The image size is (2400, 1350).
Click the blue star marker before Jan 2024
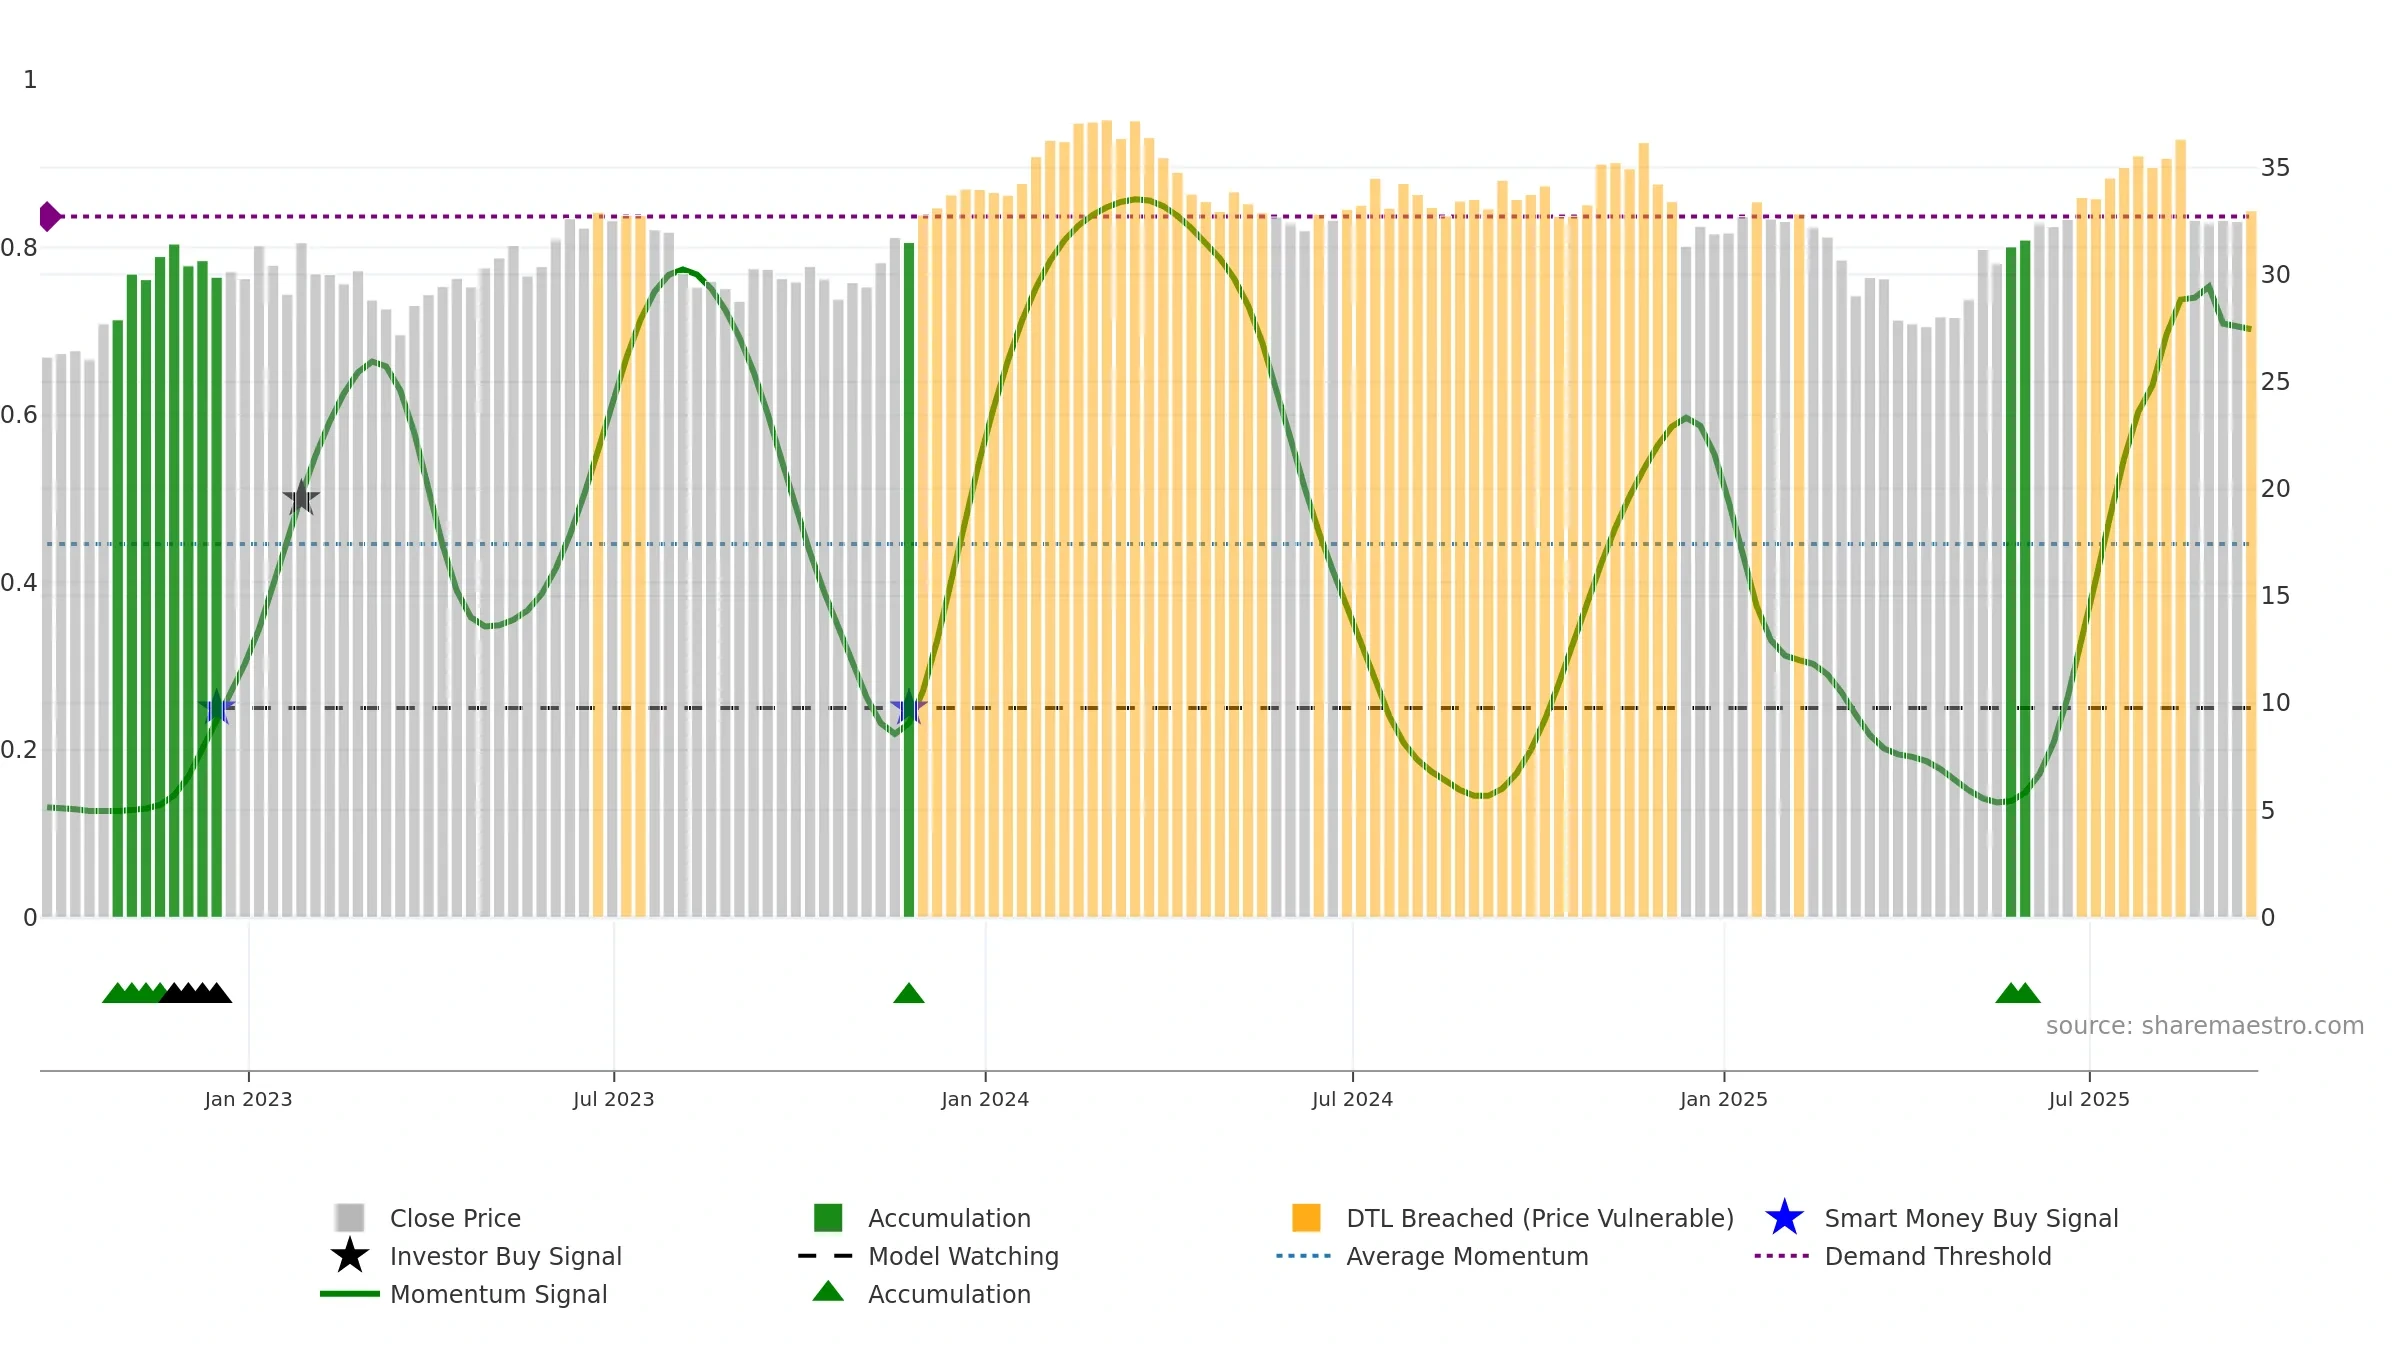[x=908, y=707]
